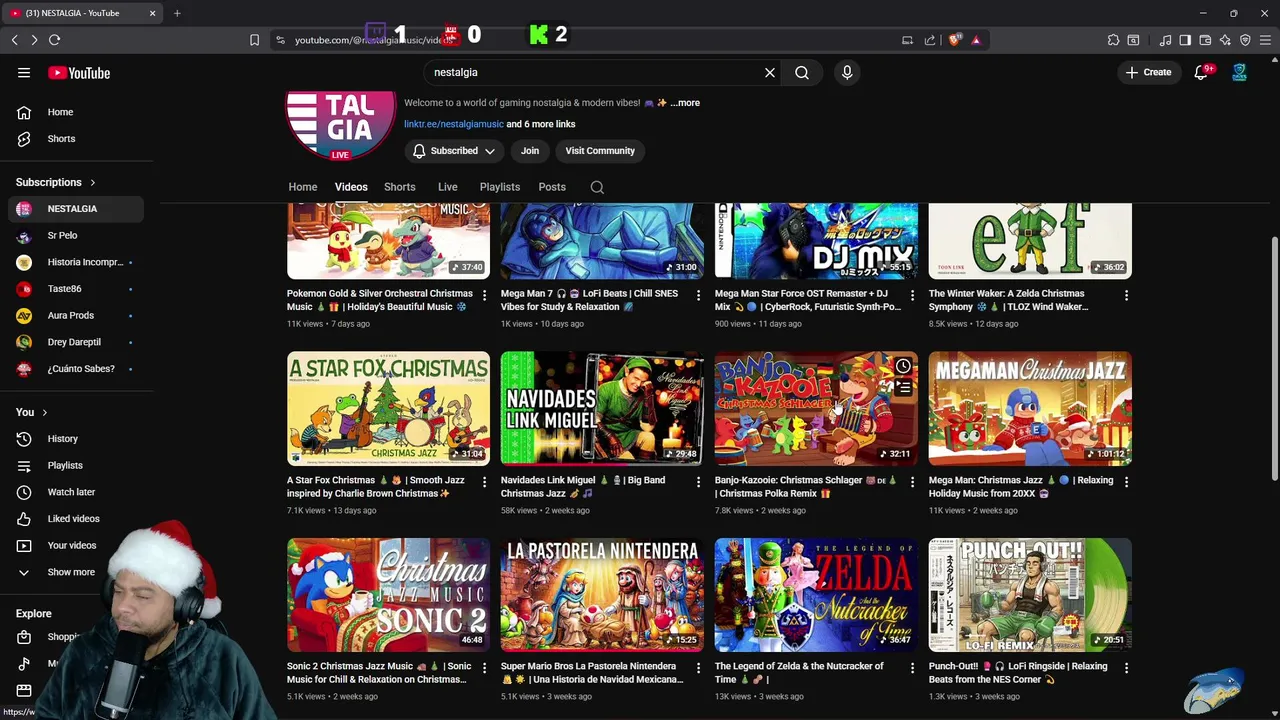Open options for Mega Man 7 LoFi video
Image resolution: width=1280 pixels, height=720 pixels.
pos(698,295)
